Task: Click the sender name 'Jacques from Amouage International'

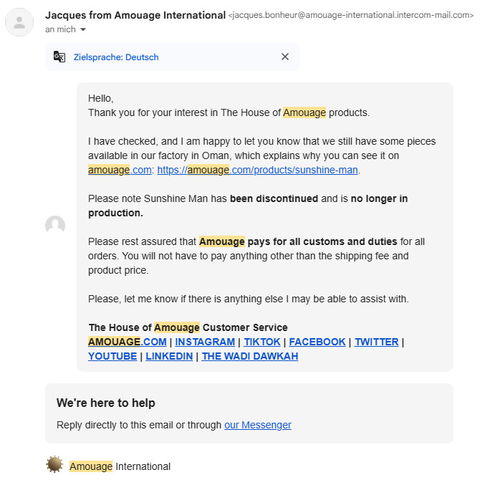Action: point(135,15)
